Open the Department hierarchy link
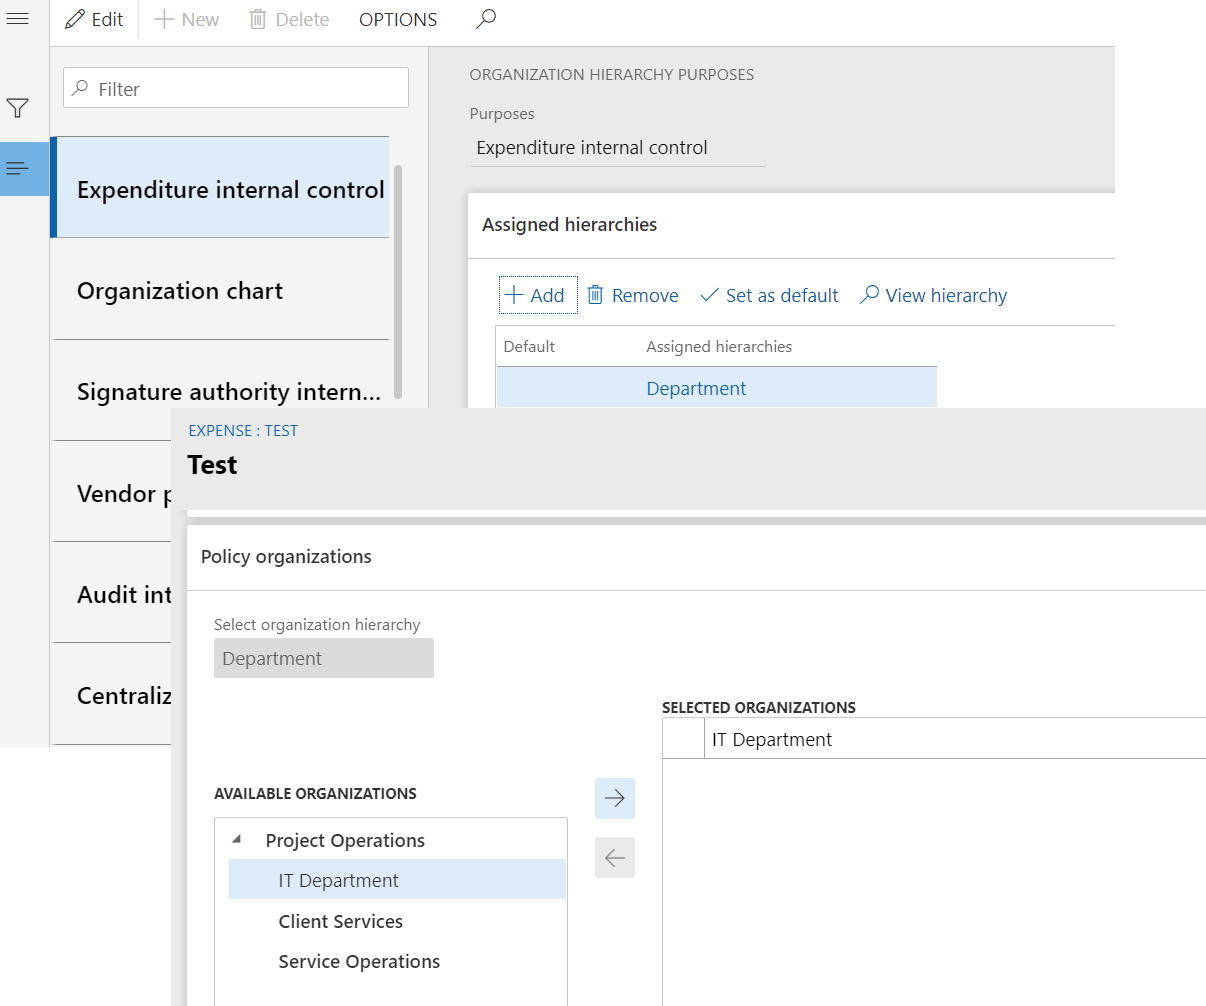Viewport: 1206px width, 1006px height. coord(696,388)
